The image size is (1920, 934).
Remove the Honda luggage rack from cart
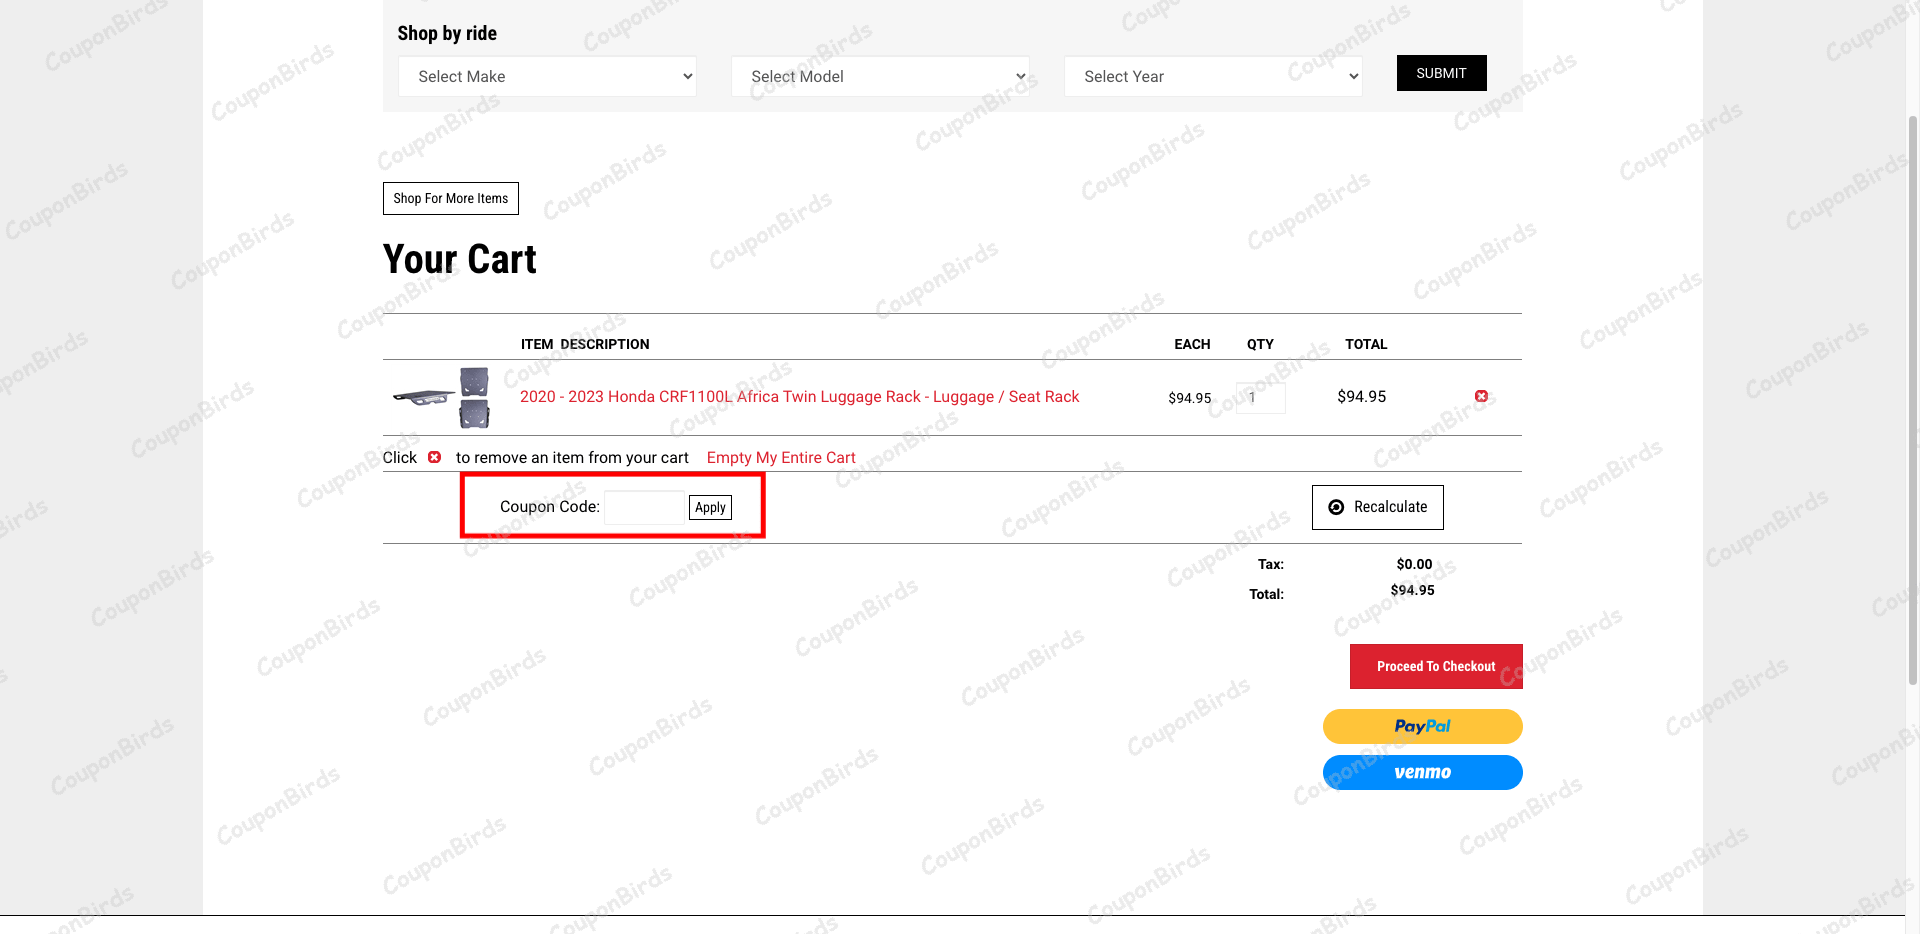pyautogui.click(x=1481, y=397)
